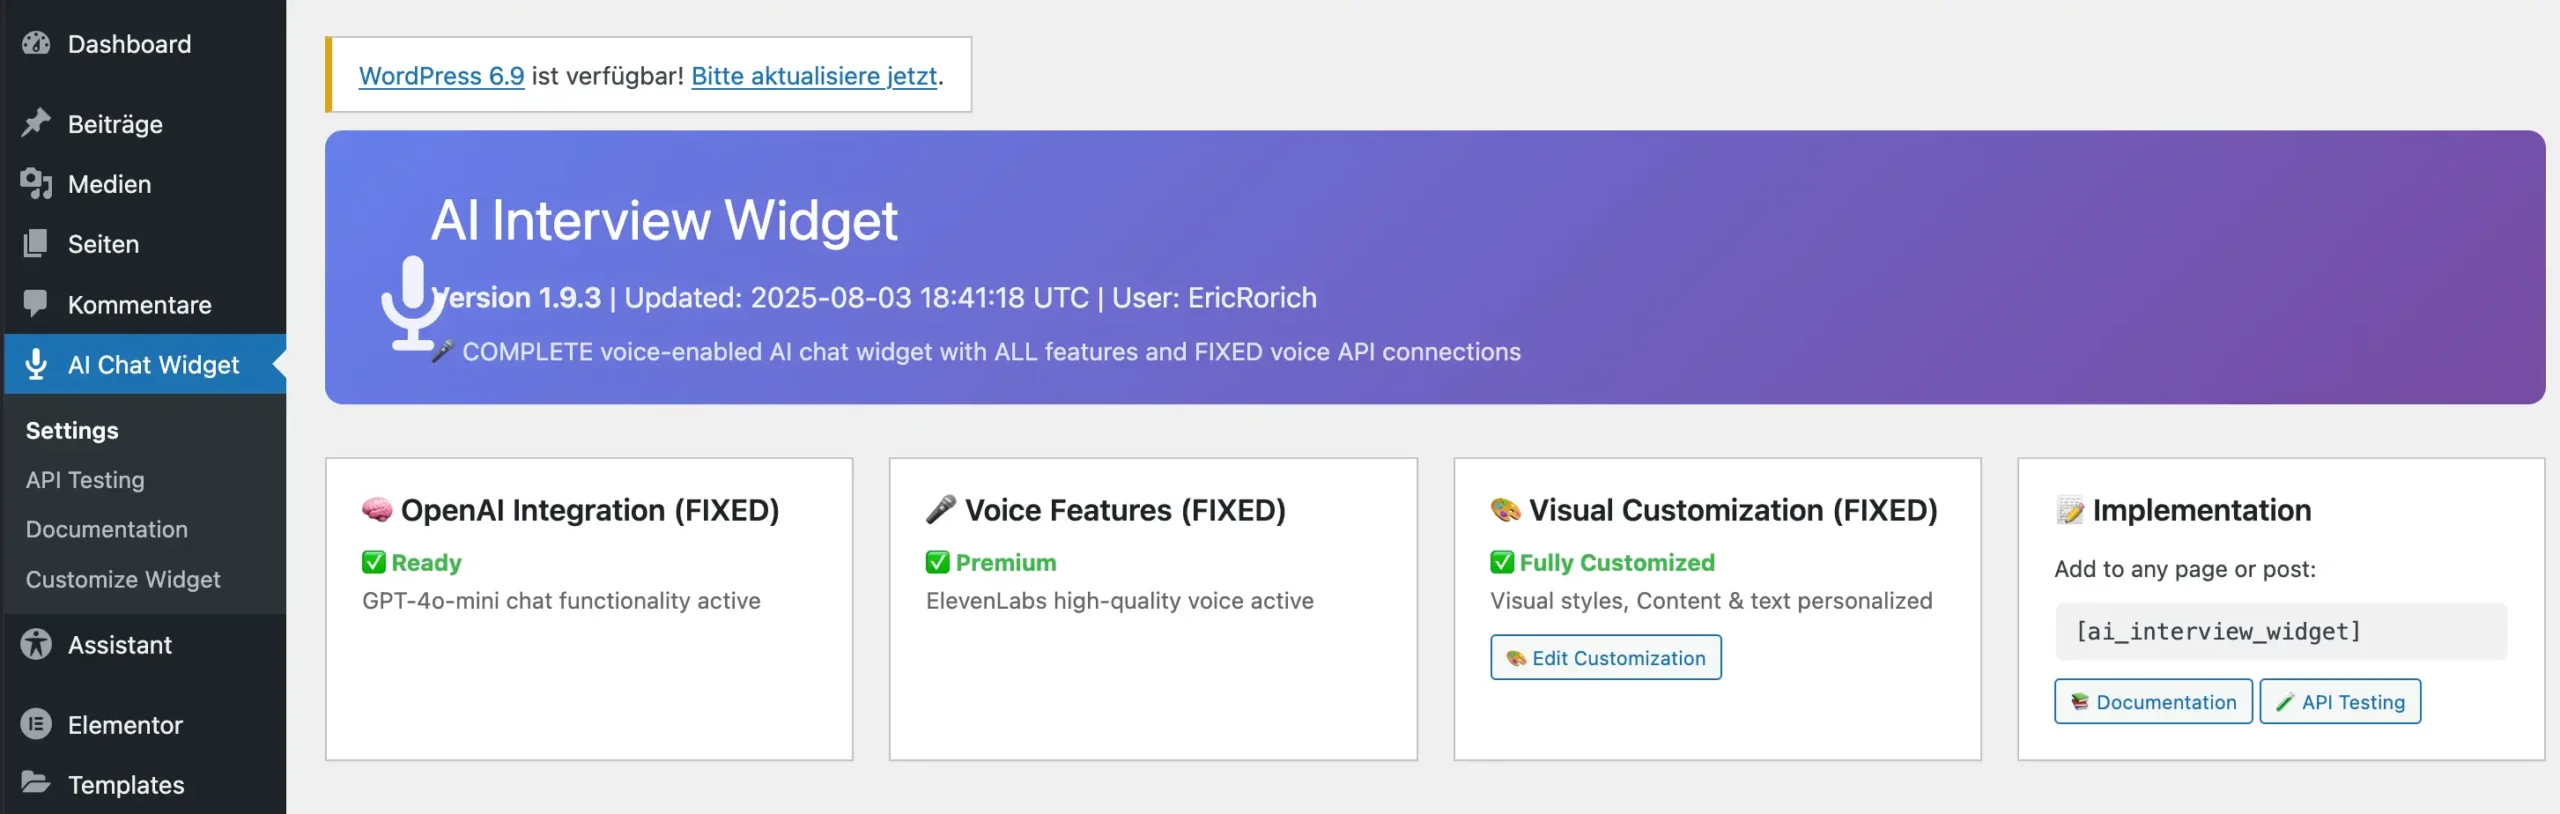
Task: Click the 'Bitte aktualisiere jetzt' update link
Action: coord(814,76)
